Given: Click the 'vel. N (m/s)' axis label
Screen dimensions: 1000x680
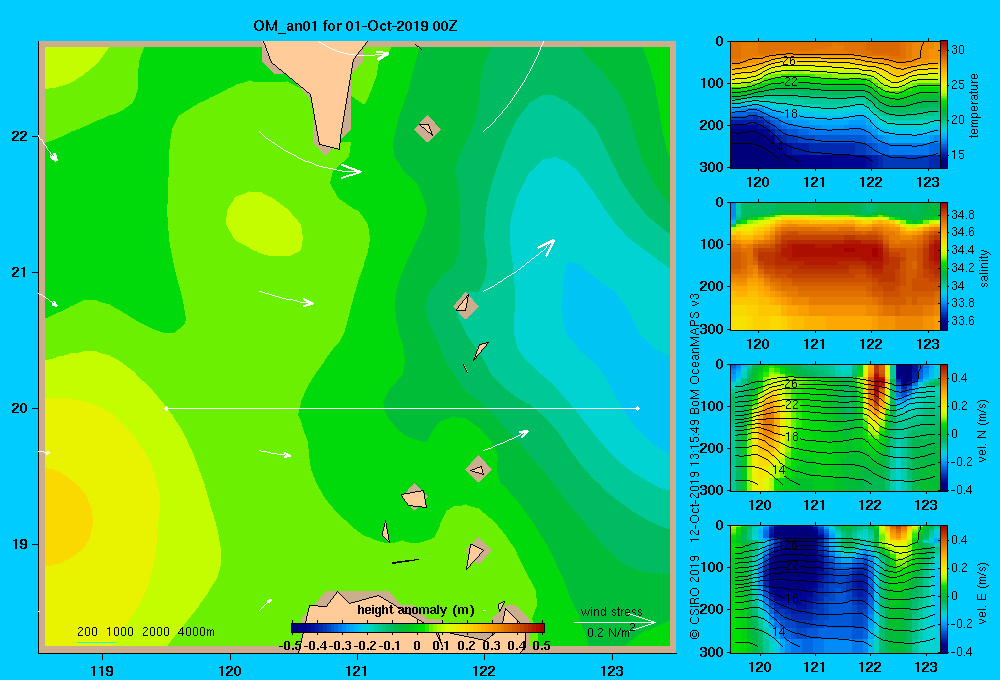Looking at the screenshot, I should point(982,431).
